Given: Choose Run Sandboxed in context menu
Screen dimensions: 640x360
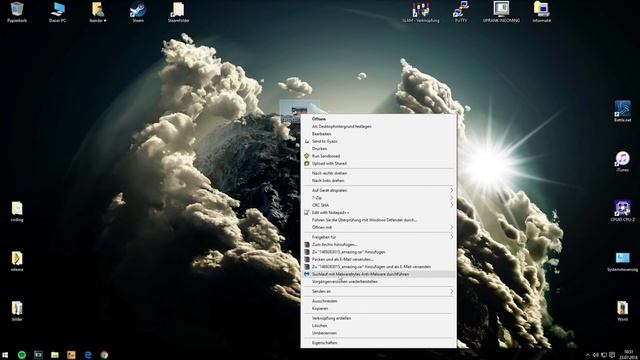Looking at the screenshot, I should tap(379, 156).
